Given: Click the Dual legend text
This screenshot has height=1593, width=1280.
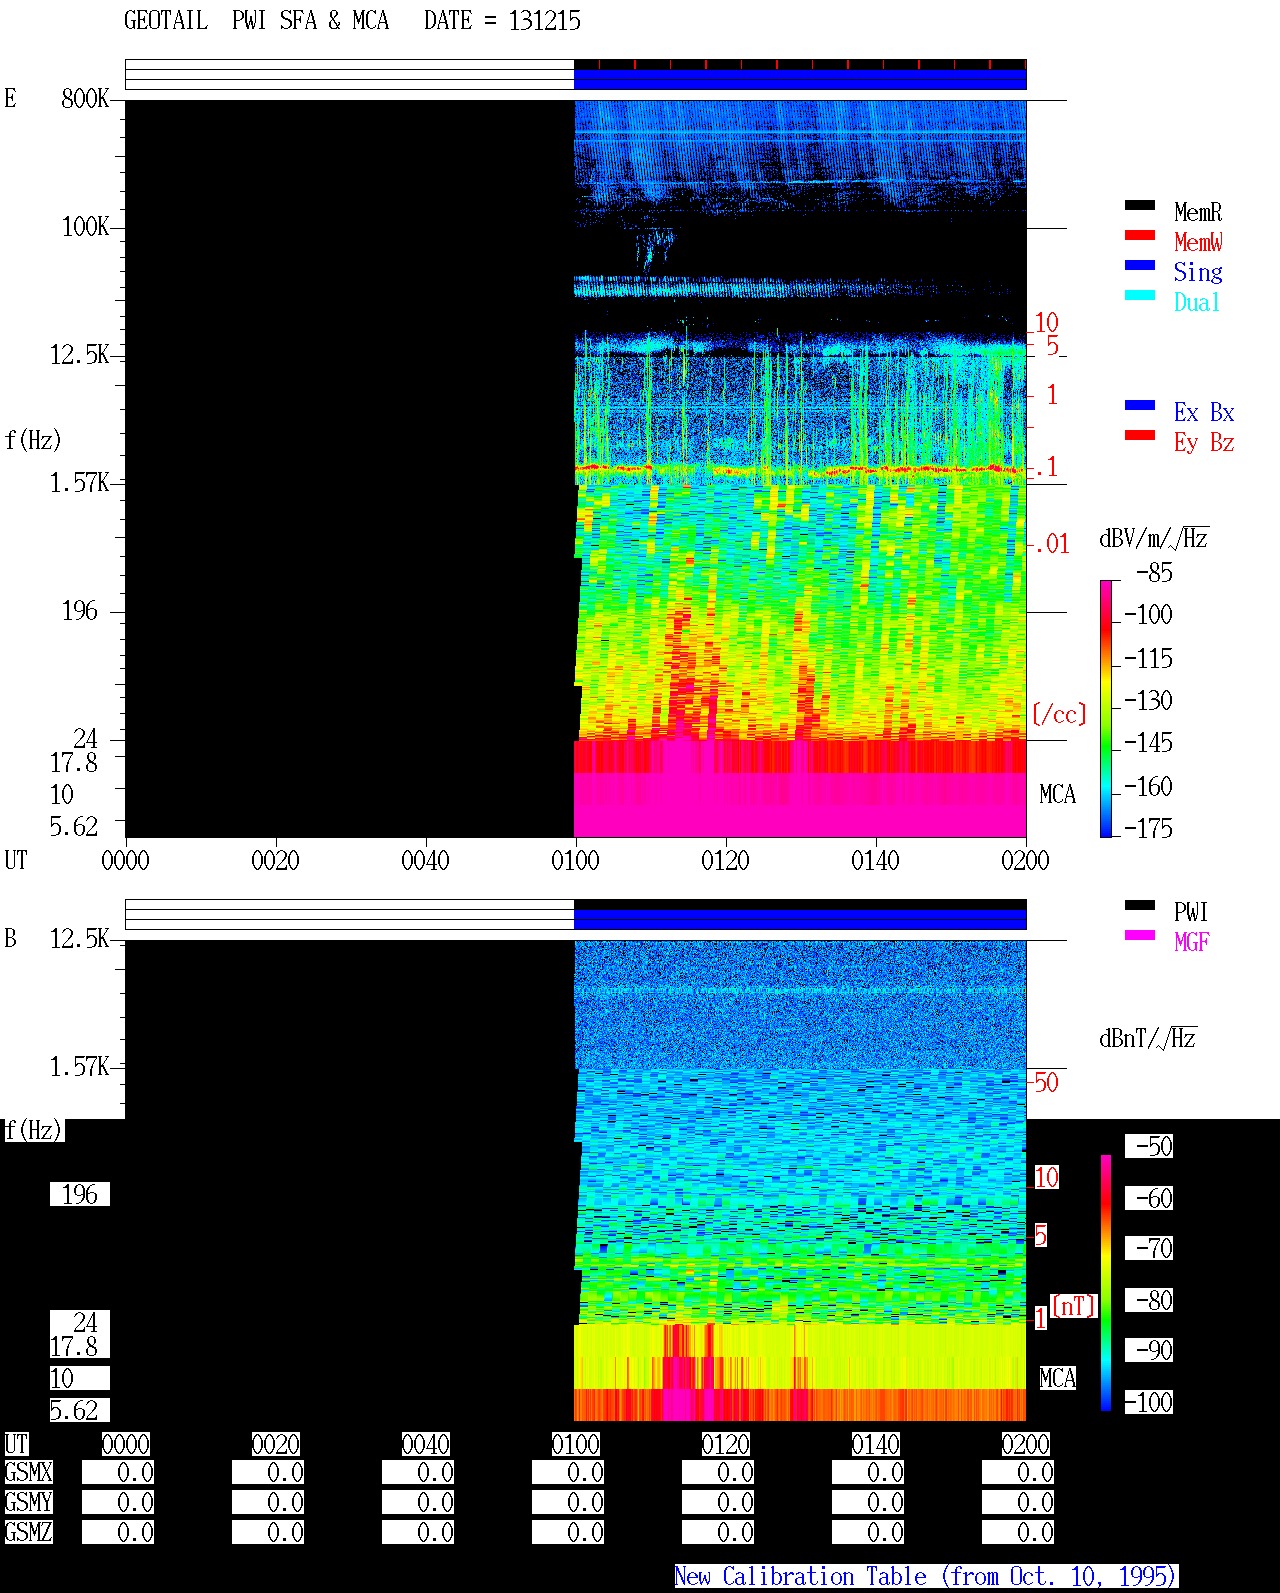Looking at the screenshot, I should [1198, 302].
